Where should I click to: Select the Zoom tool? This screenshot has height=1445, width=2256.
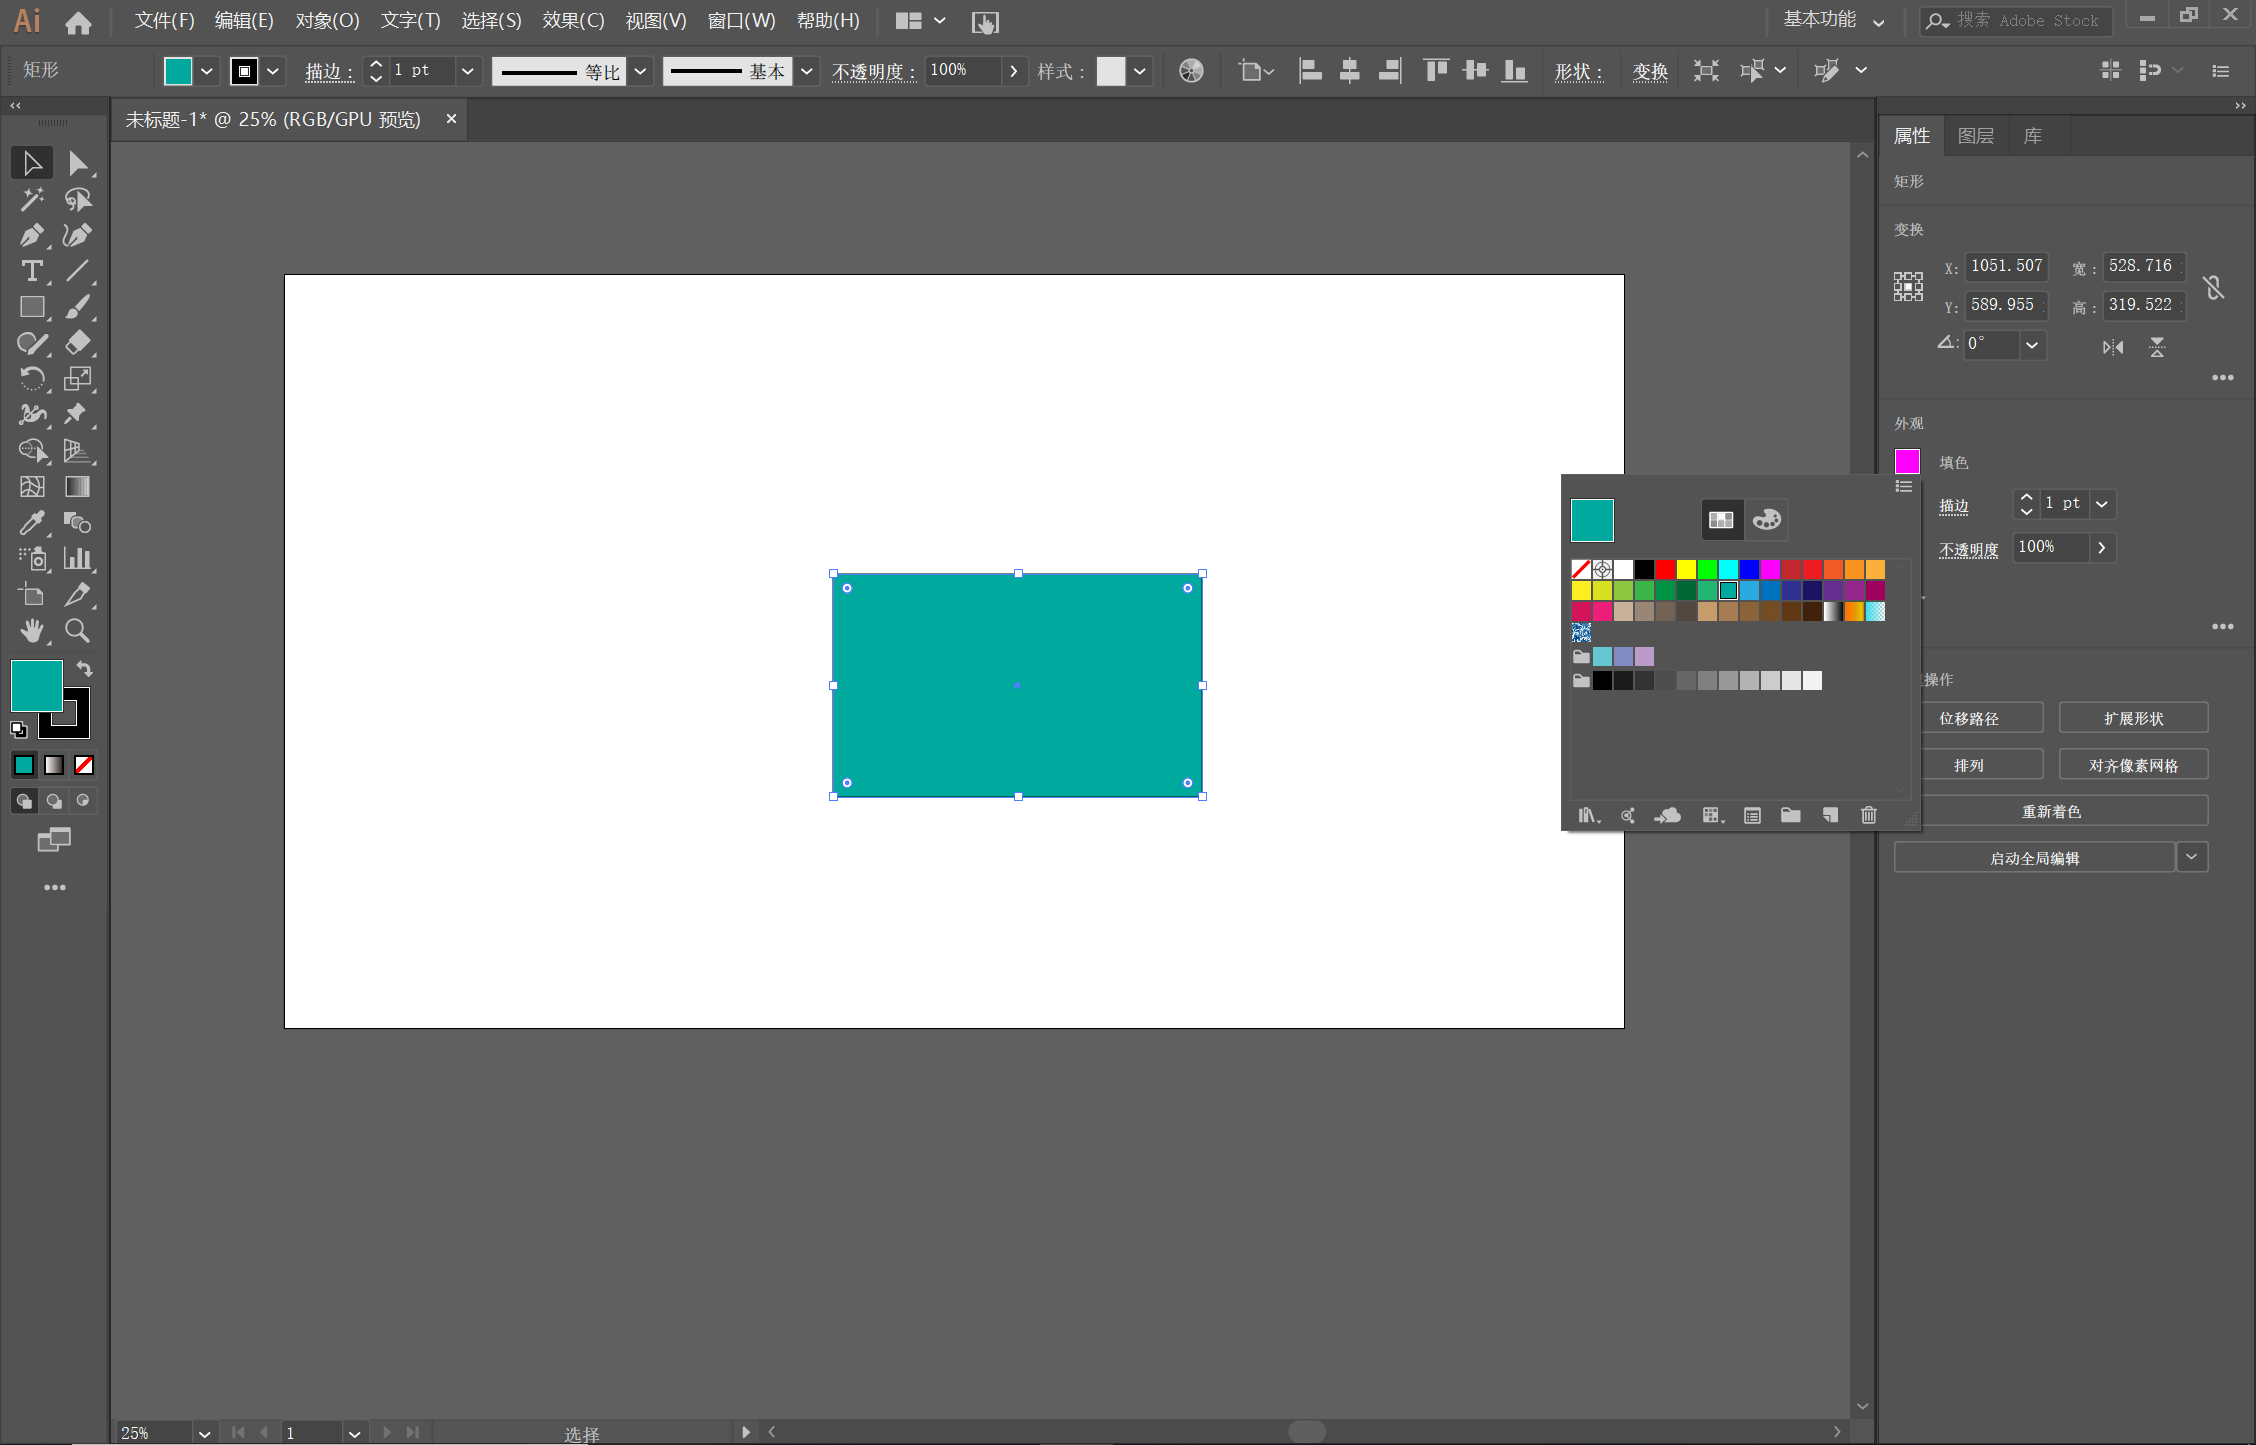[76, 630]
